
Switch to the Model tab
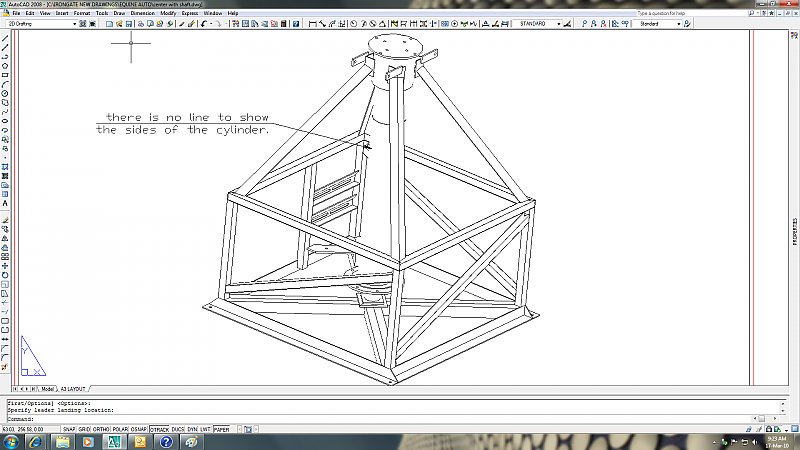(46, 387)
